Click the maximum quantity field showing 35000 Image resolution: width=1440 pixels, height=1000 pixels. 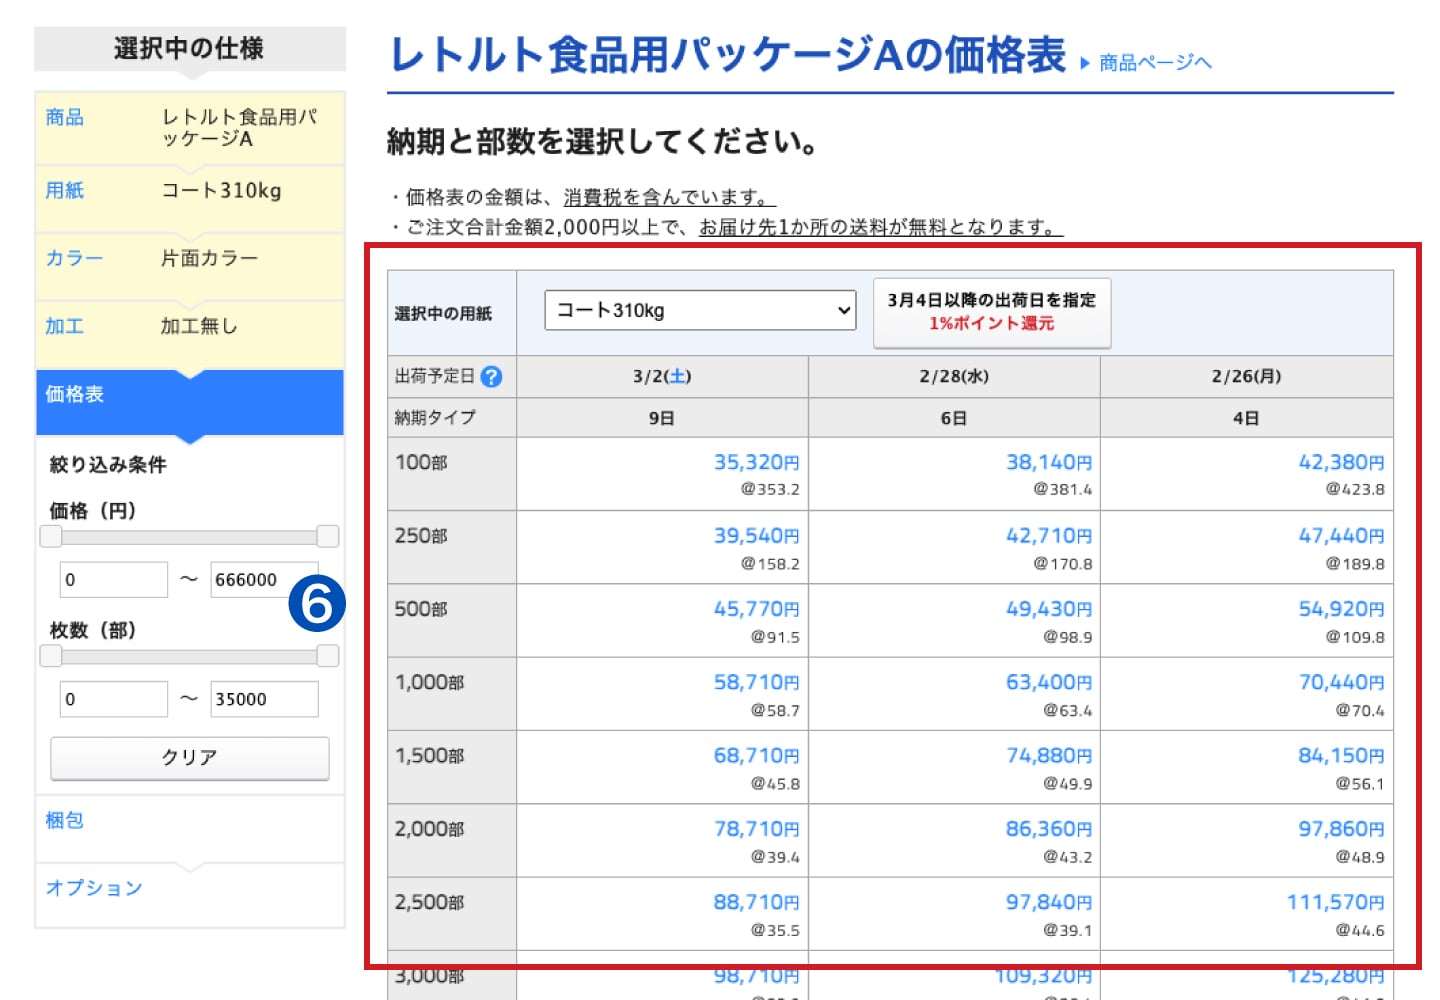point(264,700)
